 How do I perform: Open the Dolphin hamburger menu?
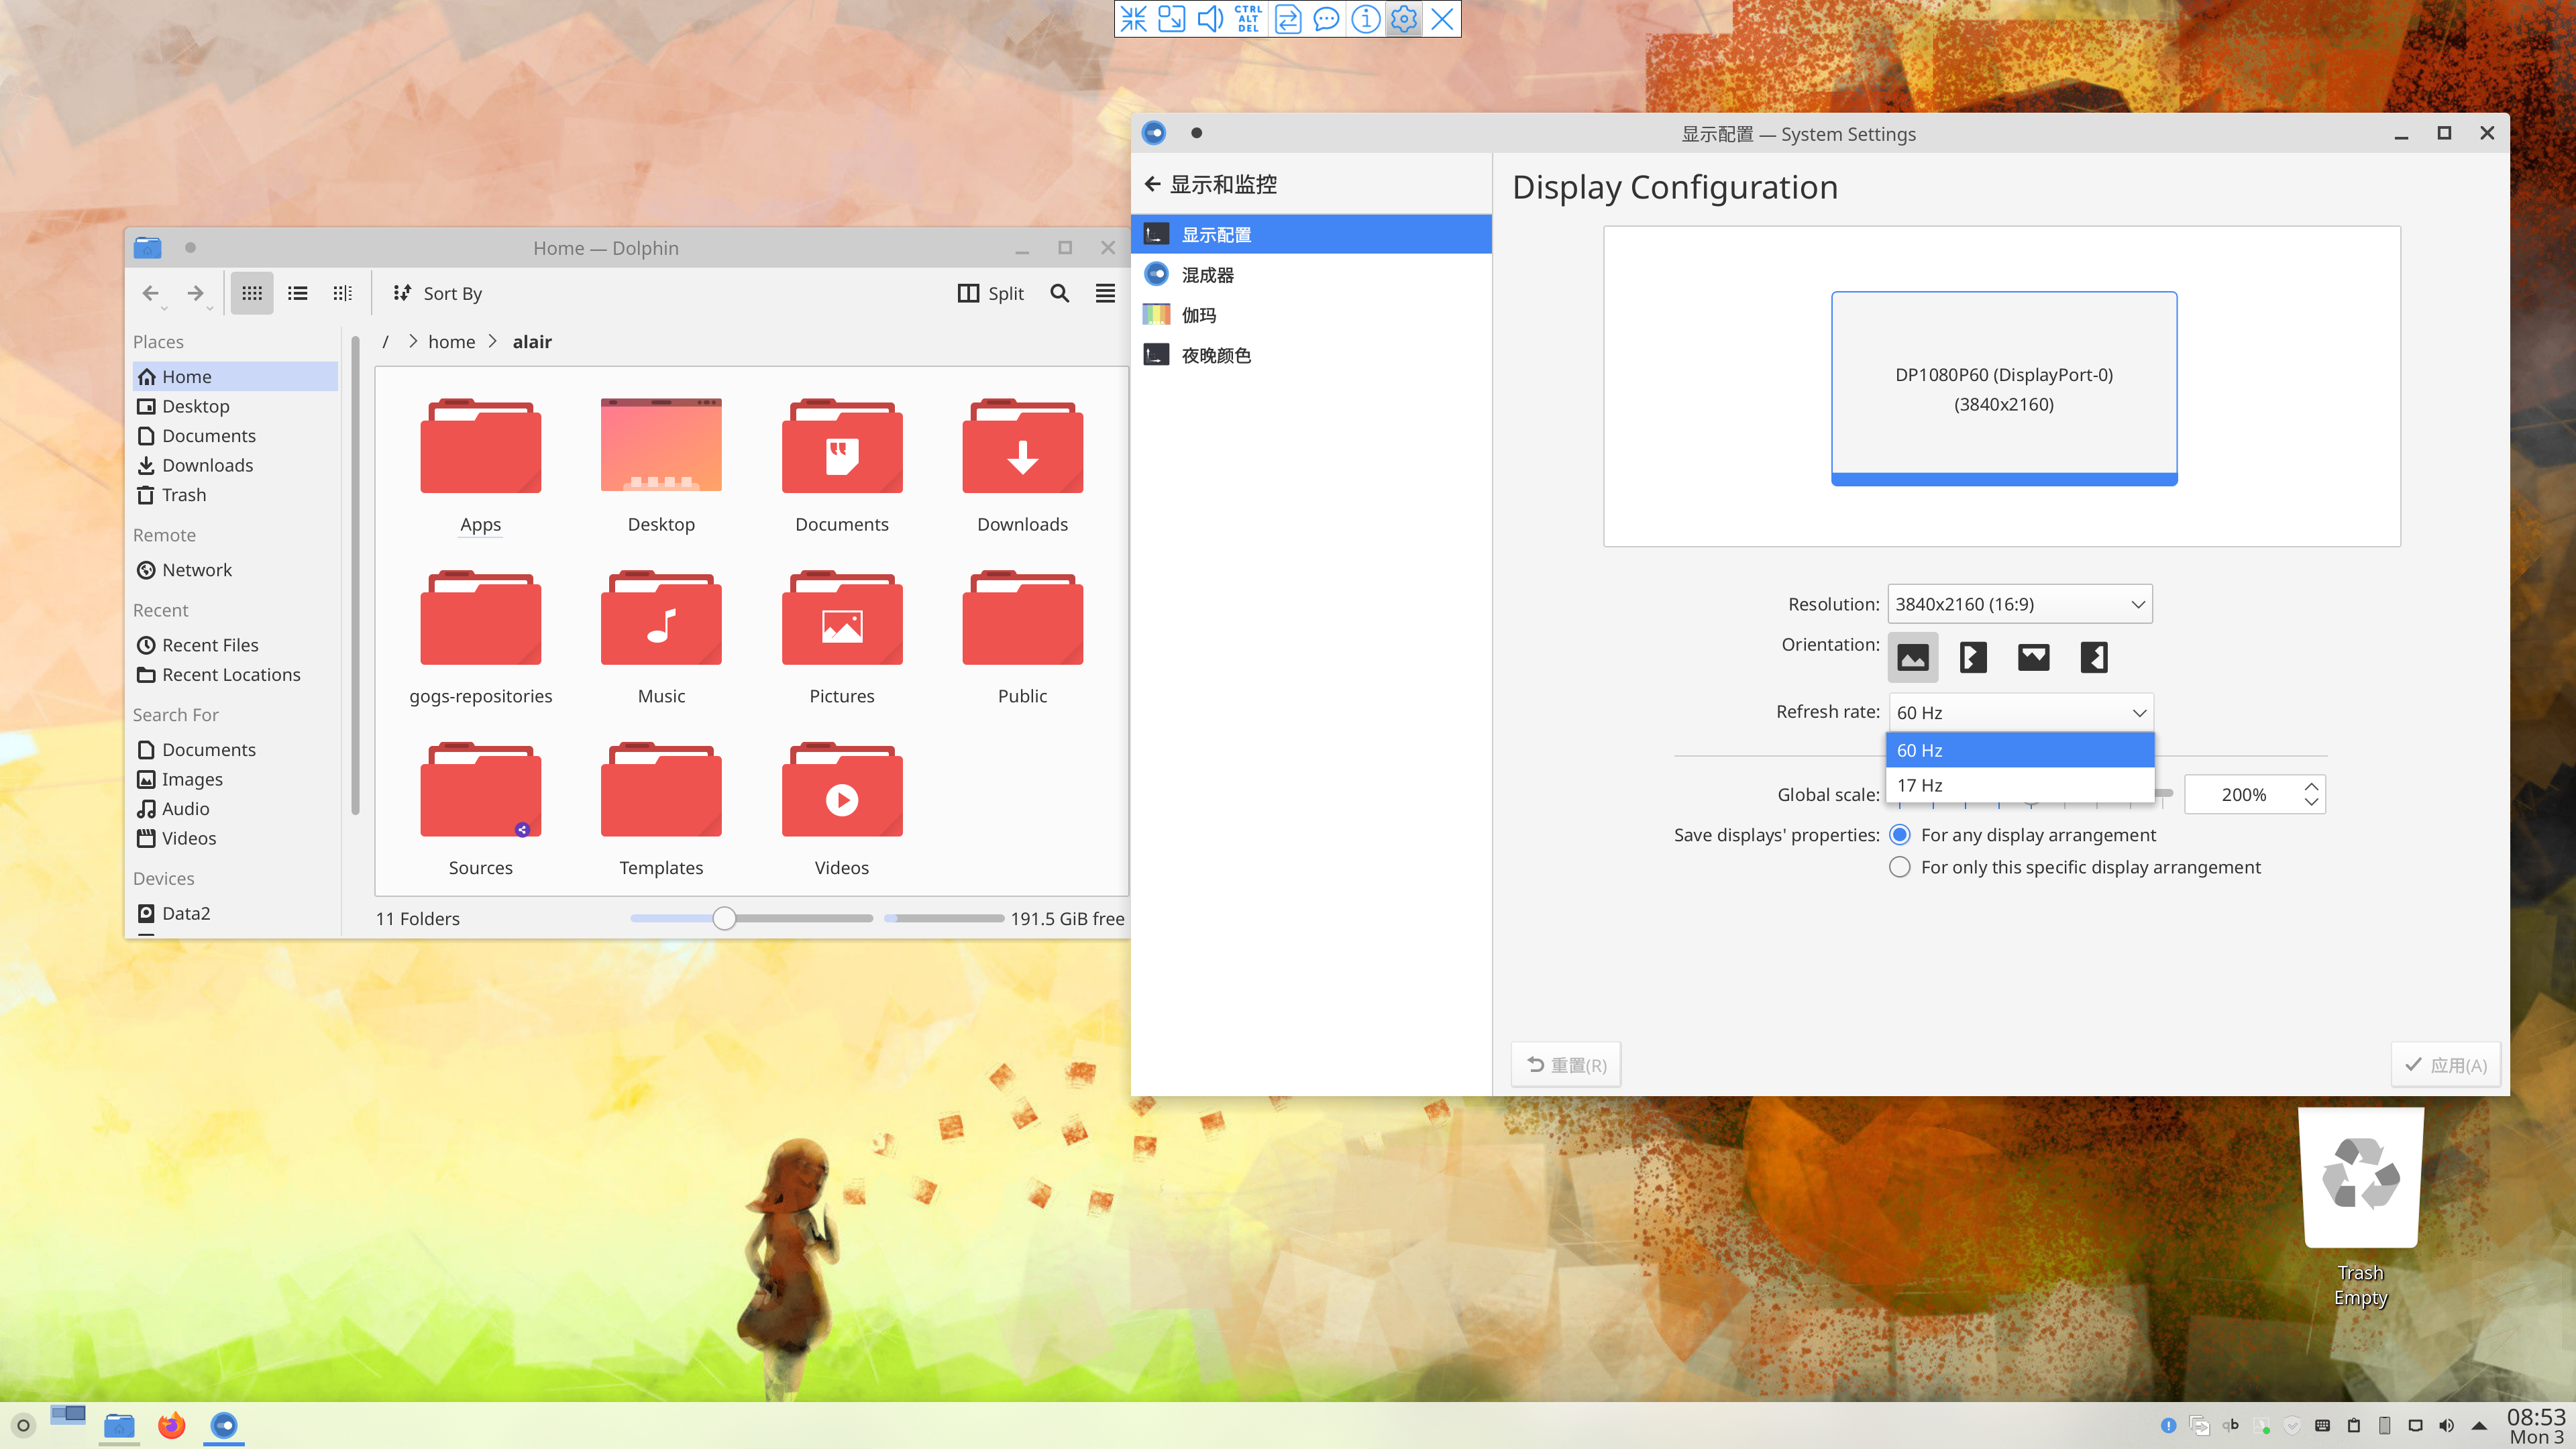1104,293
